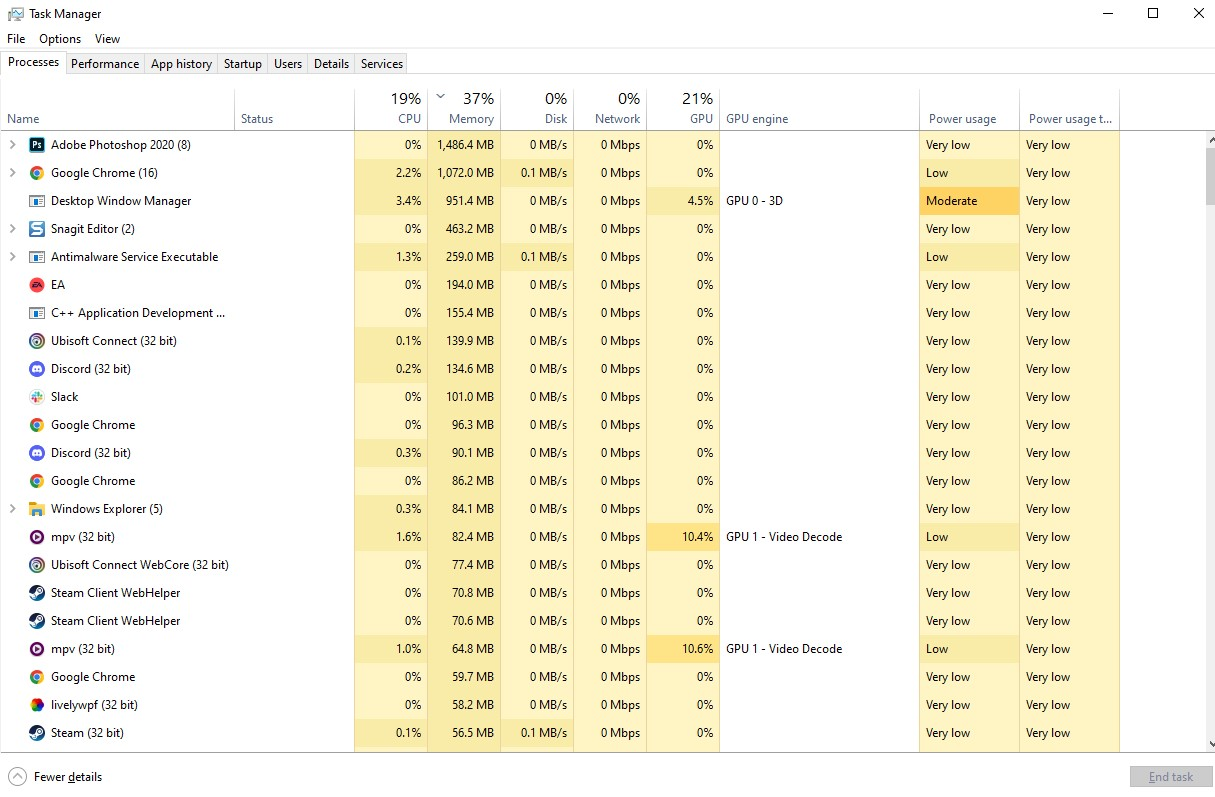Screen dimensions: 1215x797
Task: Click the Power usage column header
Action: click(x=969, y=110)
